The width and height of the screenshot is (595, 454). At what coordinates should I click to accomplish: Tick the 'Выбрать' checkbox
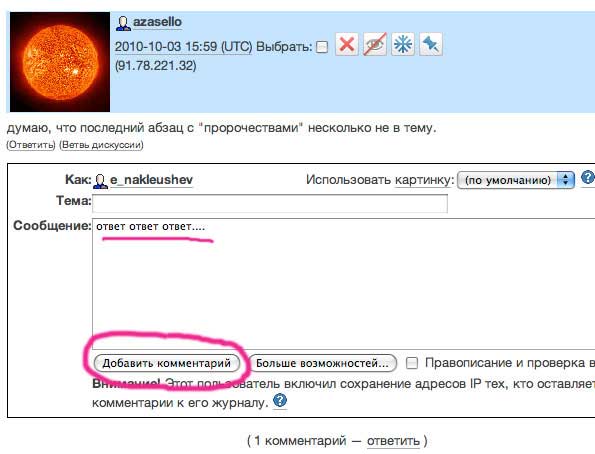point(322,47)
